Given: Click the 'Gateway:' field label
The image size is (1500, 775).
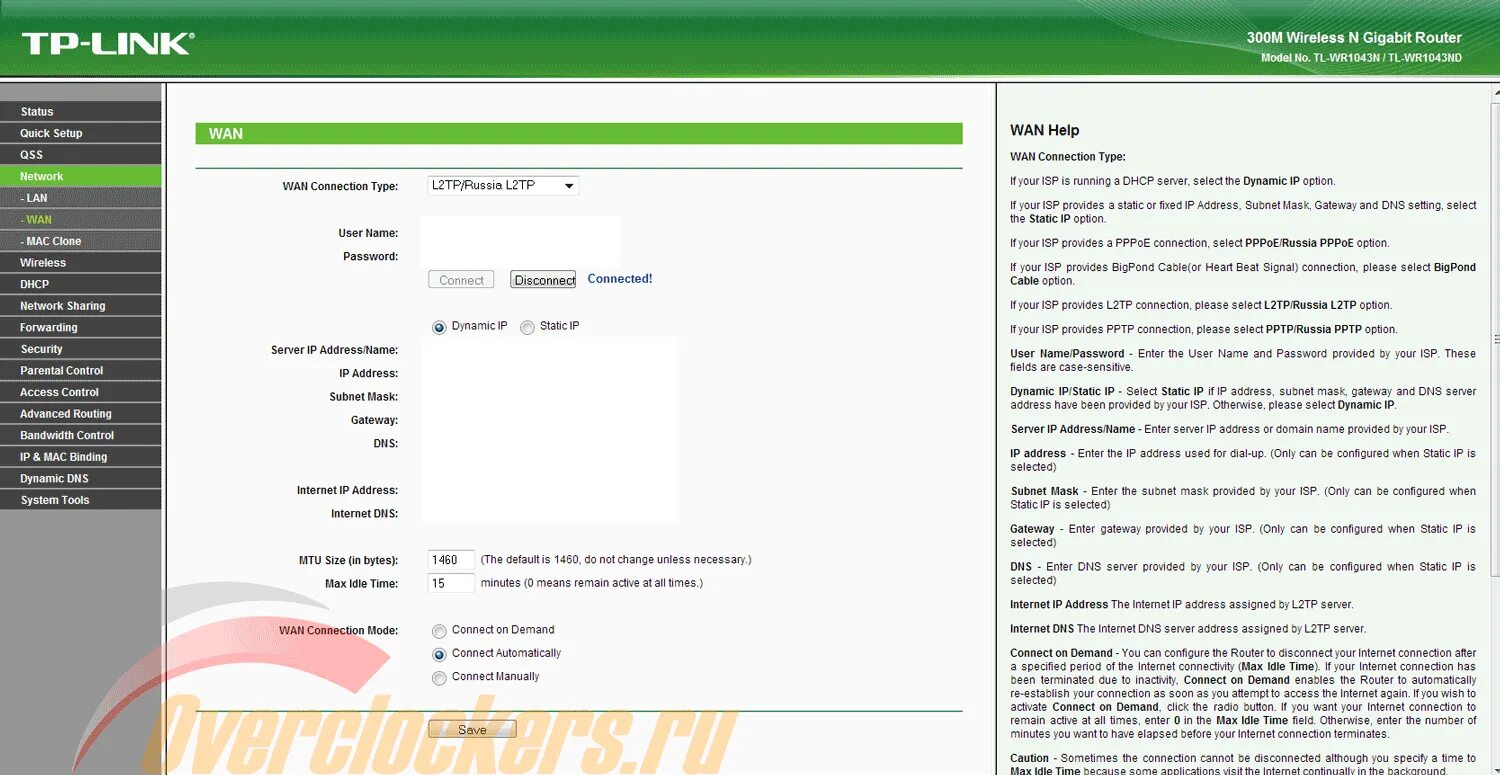Looking at the screenshot, I should (374, 420).
